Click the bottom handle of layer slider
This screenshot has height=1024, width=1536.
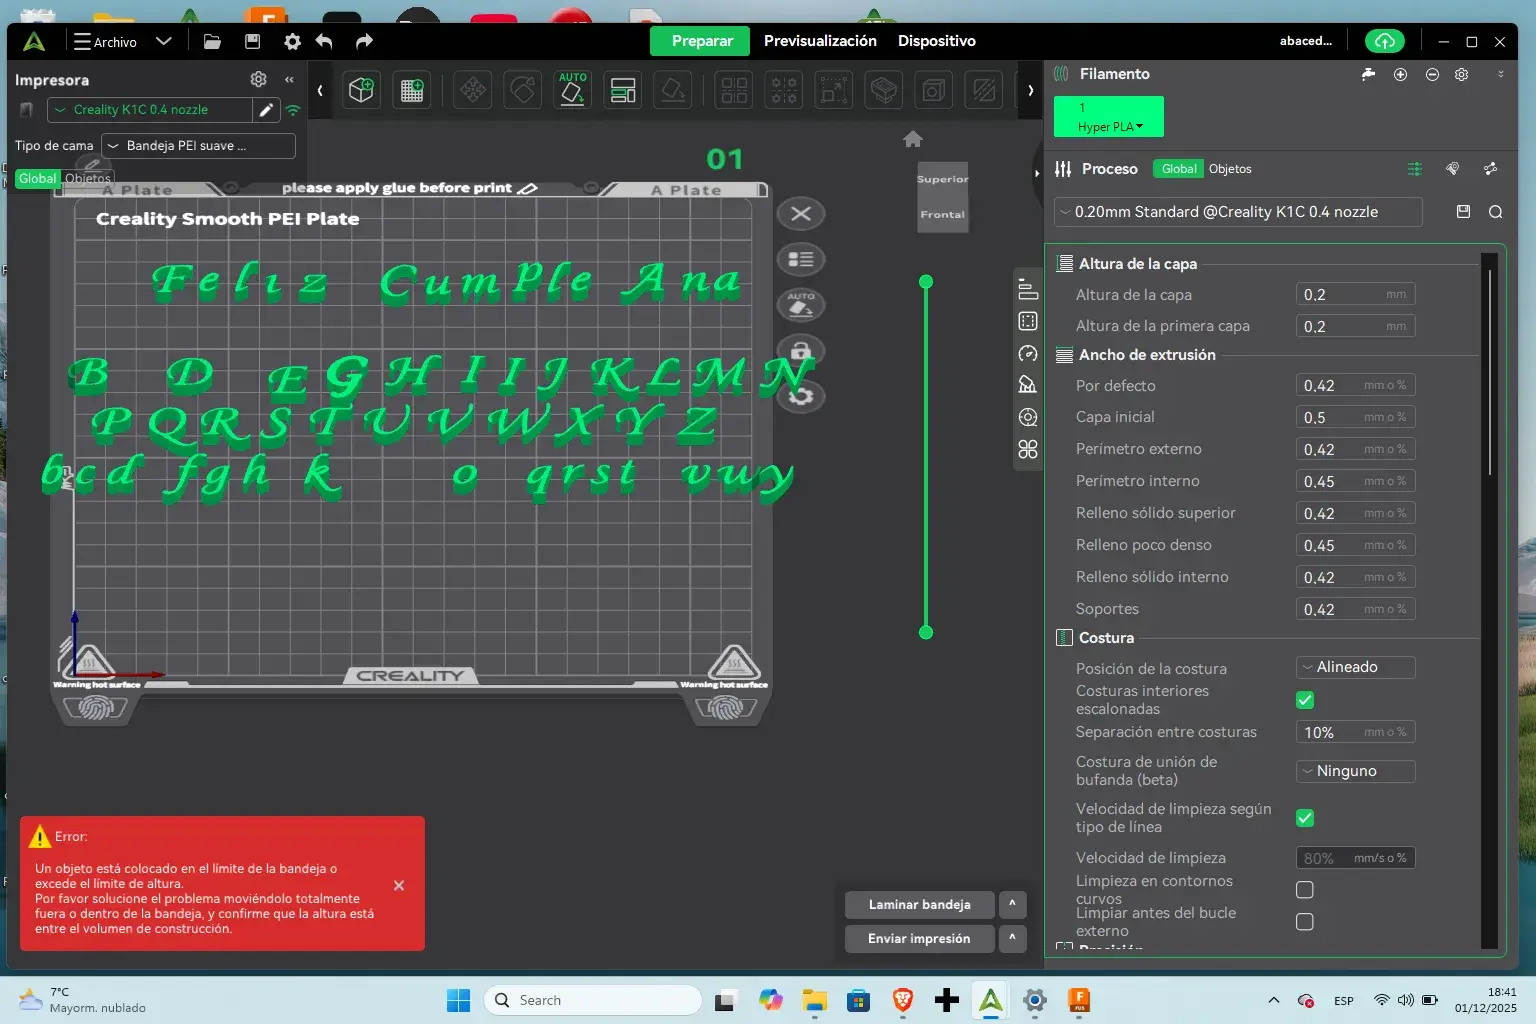(x=926, y=632)
